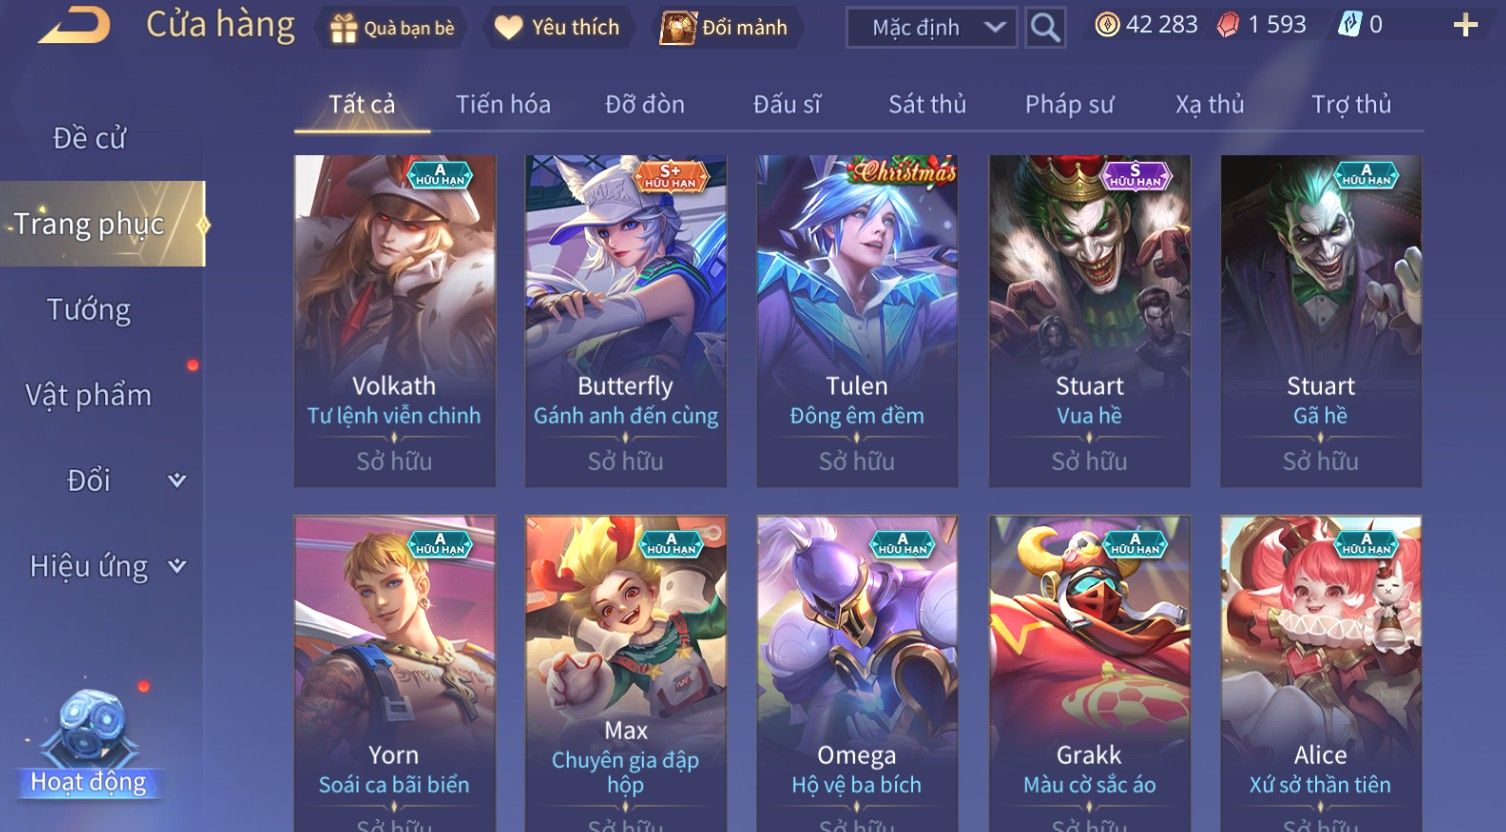
Task: Select the Tiến hóa tab
Action: point(503,104)
